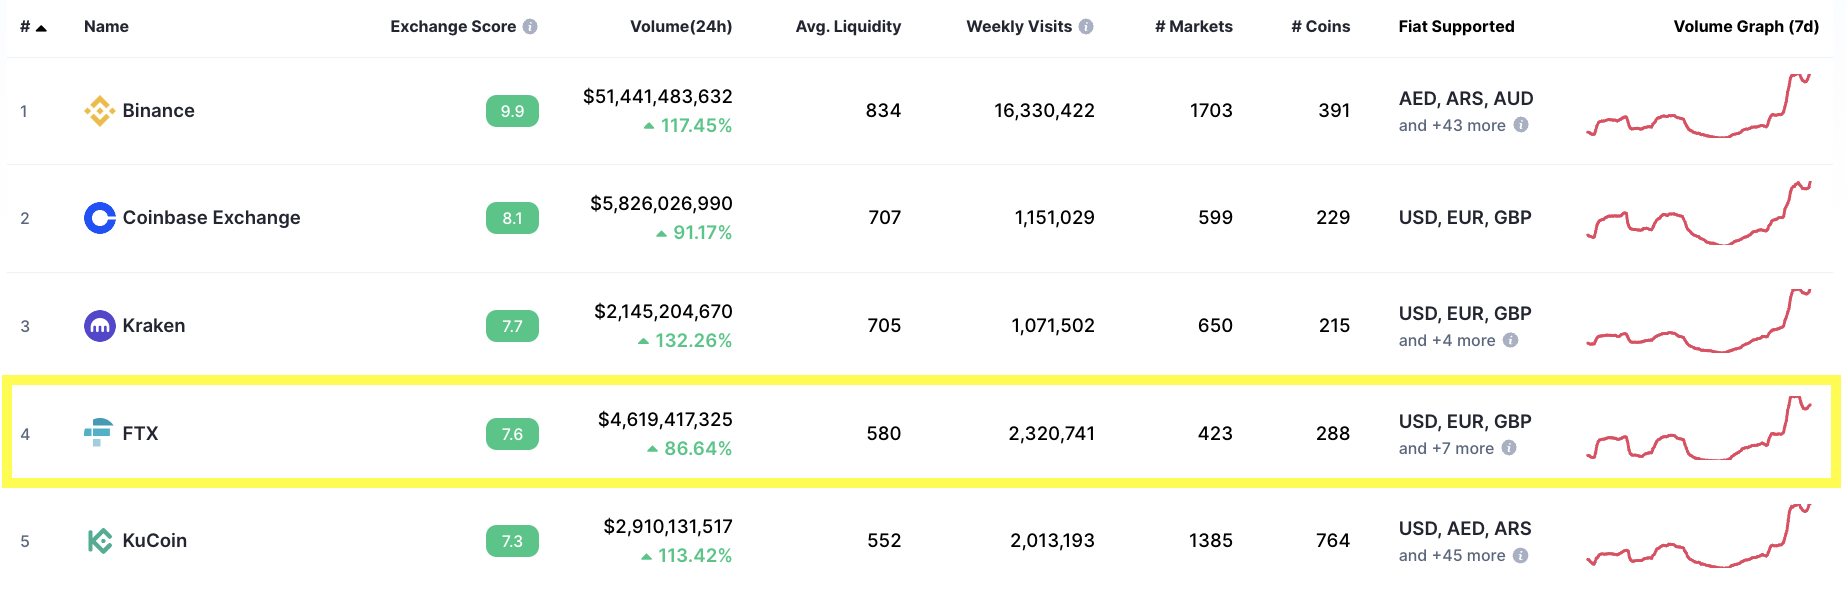The height and width of the screenshot is (590, 1846).
Task: Click info icon beside KuCoin's +45 more
Action: pyautogui.click(x=1520, y=555)
